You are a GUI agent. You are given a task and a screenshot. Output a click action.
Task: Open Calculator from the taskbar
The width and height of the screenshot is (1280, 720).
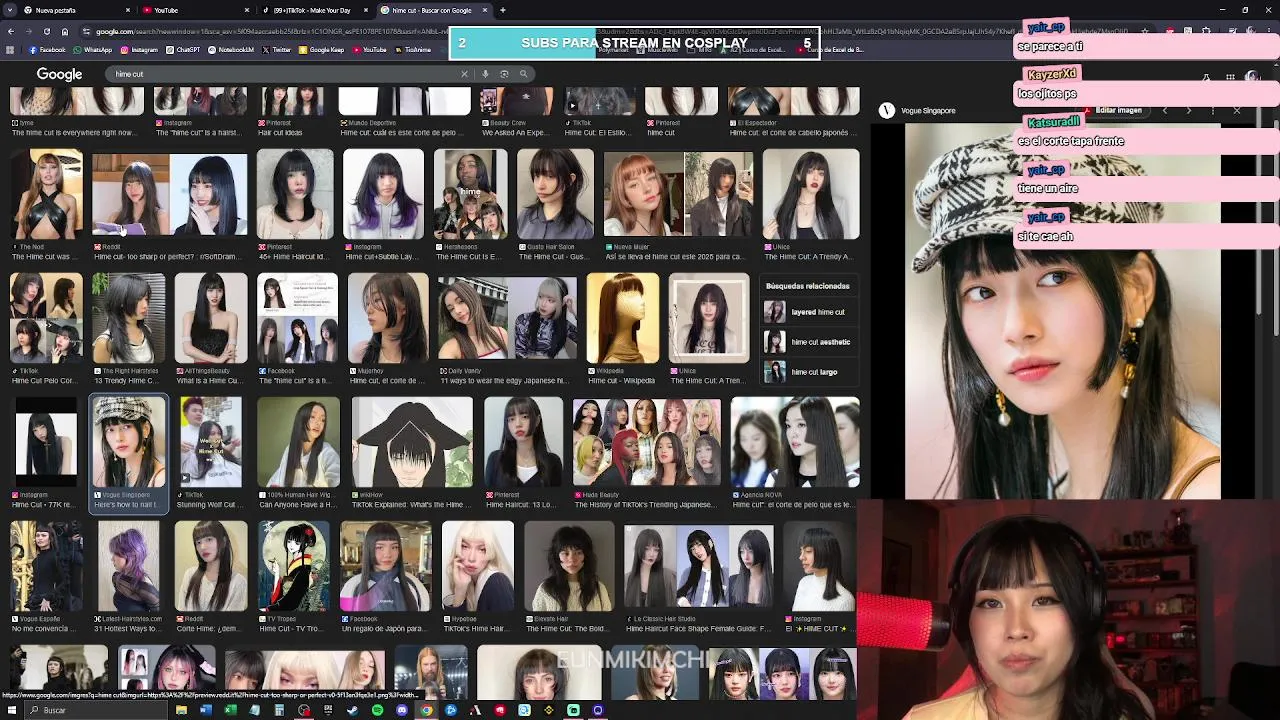tap(279, 710)
